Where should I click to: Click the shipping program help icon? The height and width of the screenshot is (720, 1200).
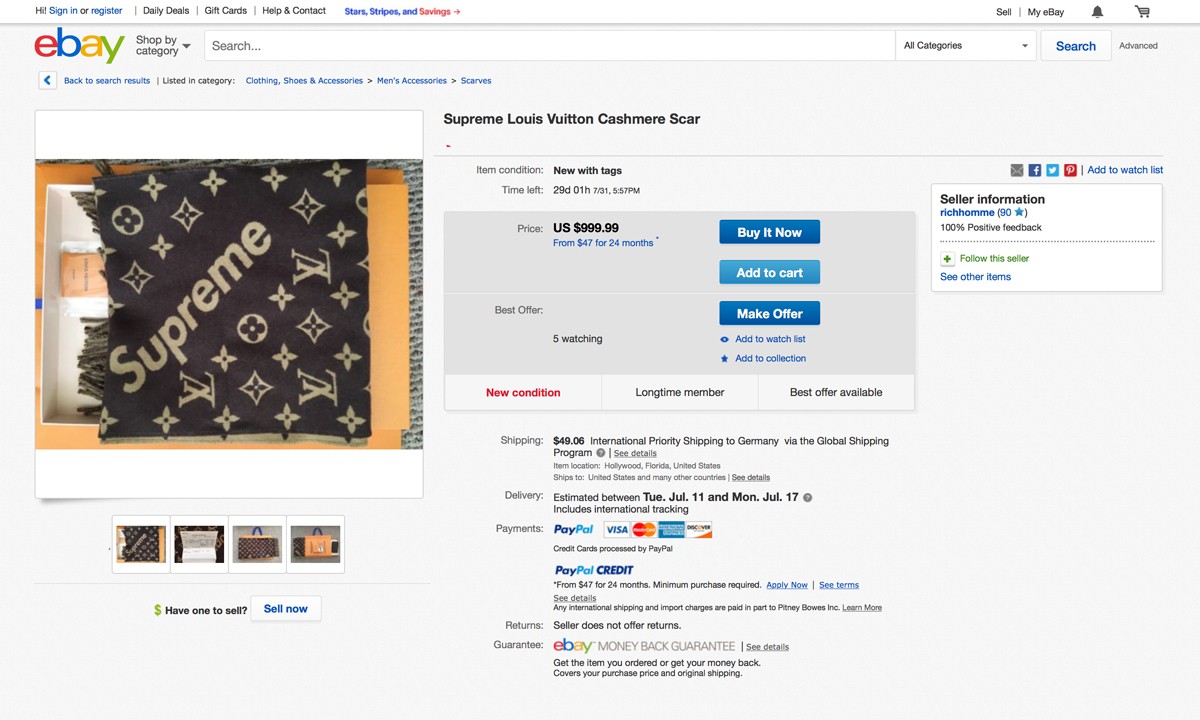(x=601, y=453)
